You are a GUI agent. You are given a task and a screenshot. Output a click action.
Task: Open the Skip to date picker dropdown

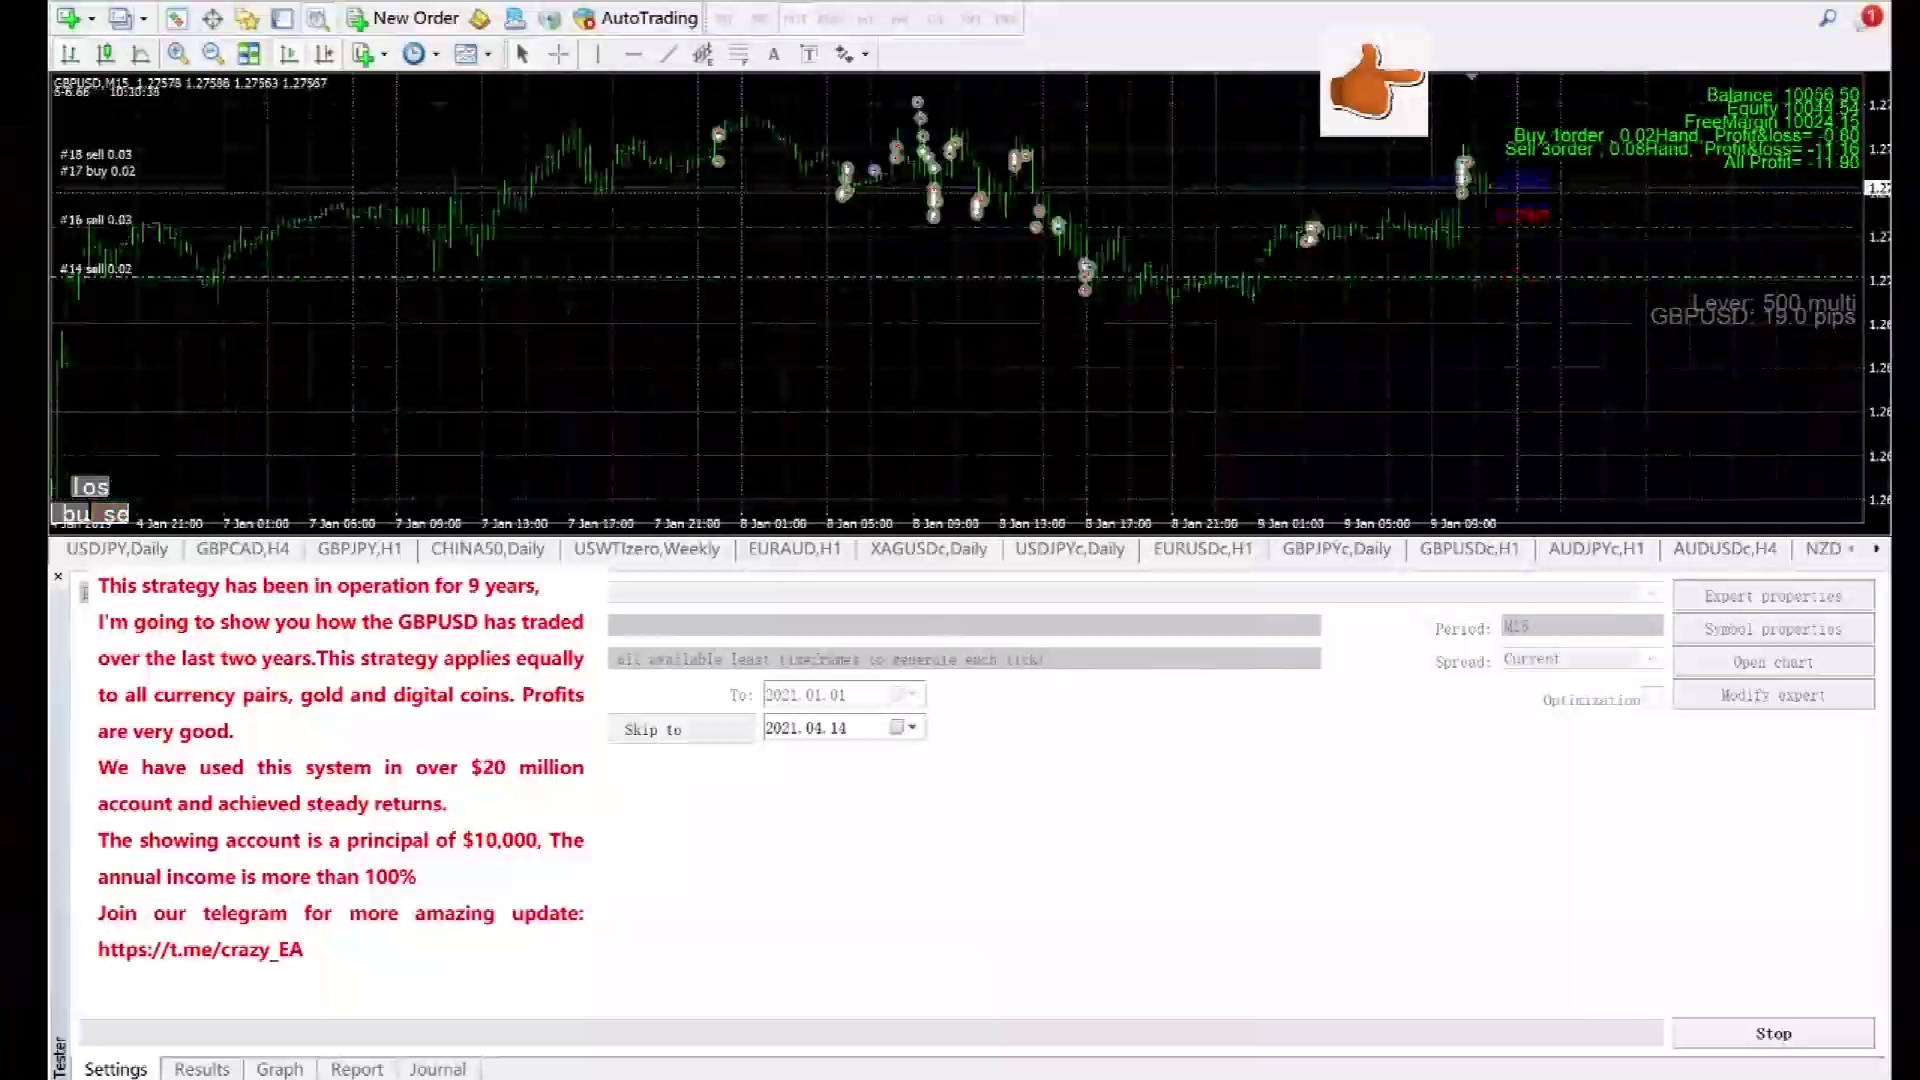tap(911, 728)
